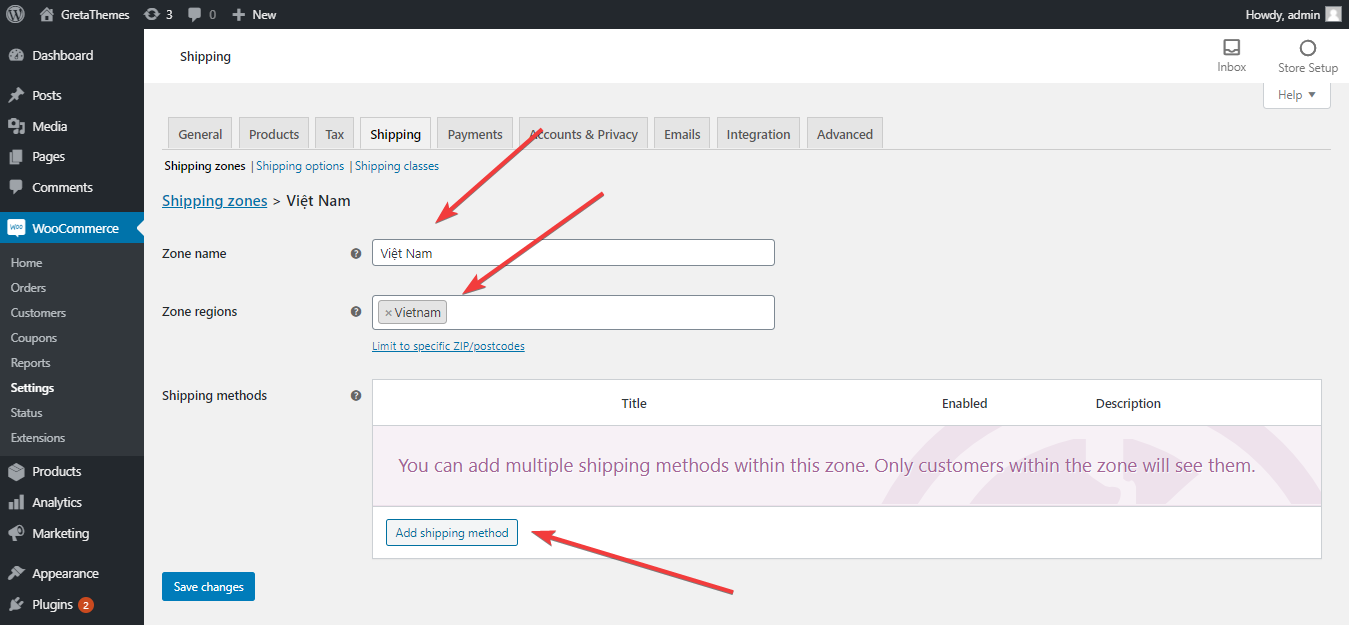Open Shipping classes sub-section

(397, 166)
